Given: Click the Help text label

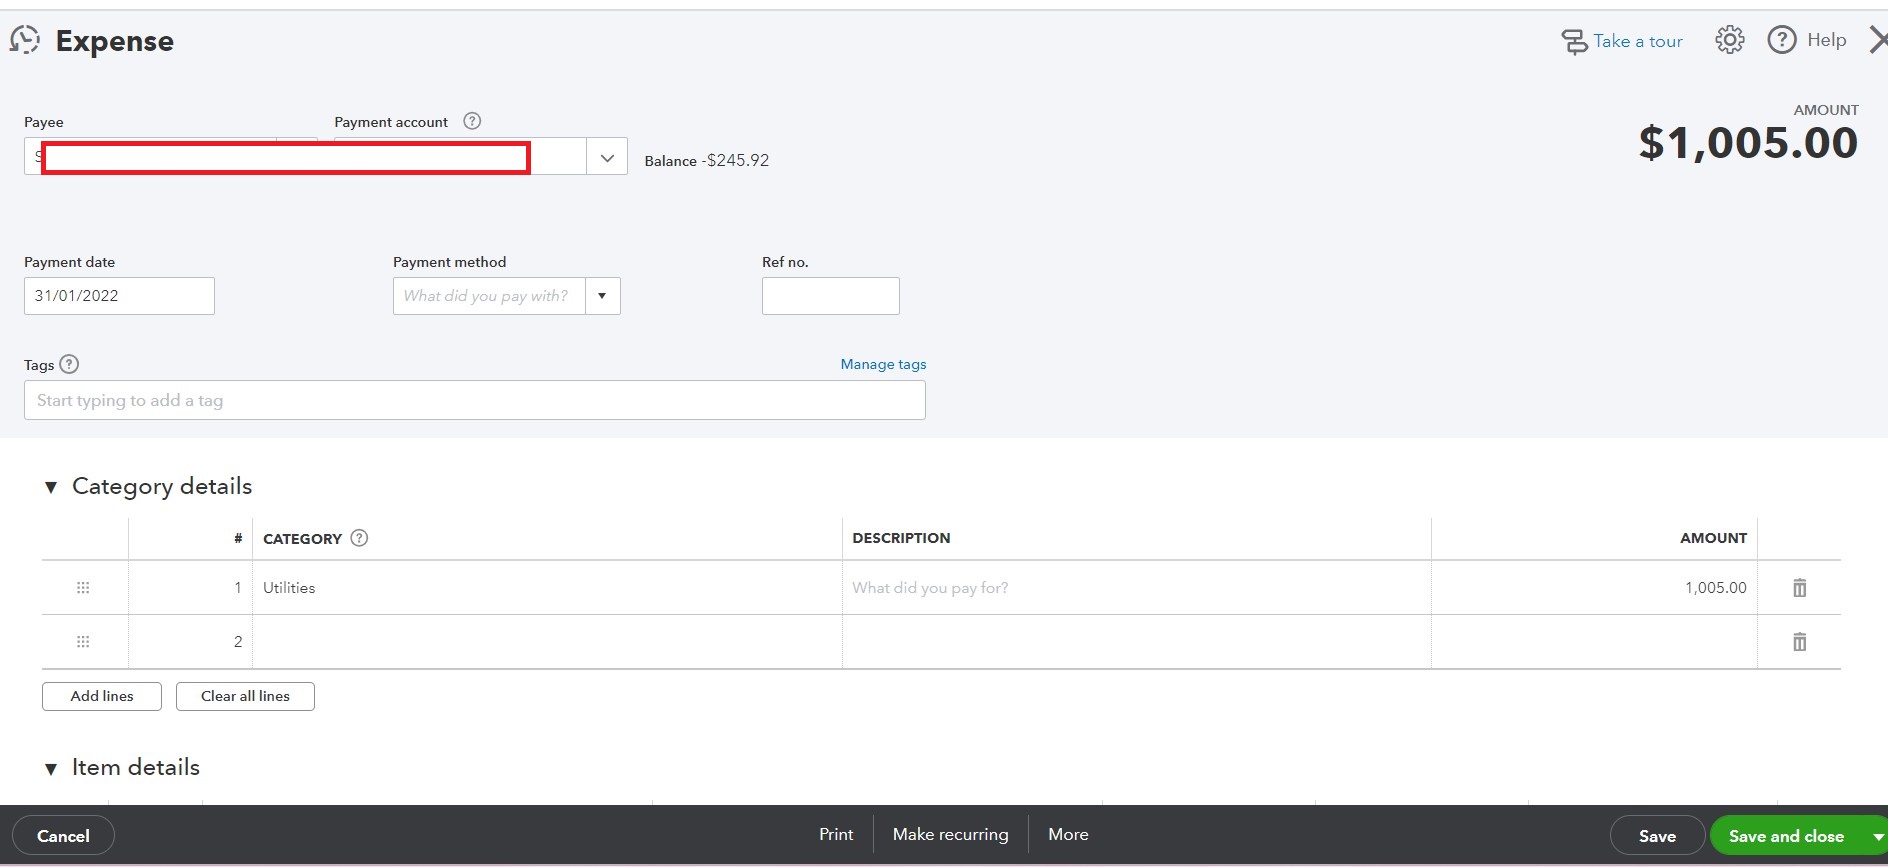Looking at the screenshot, I should 1826,40.
